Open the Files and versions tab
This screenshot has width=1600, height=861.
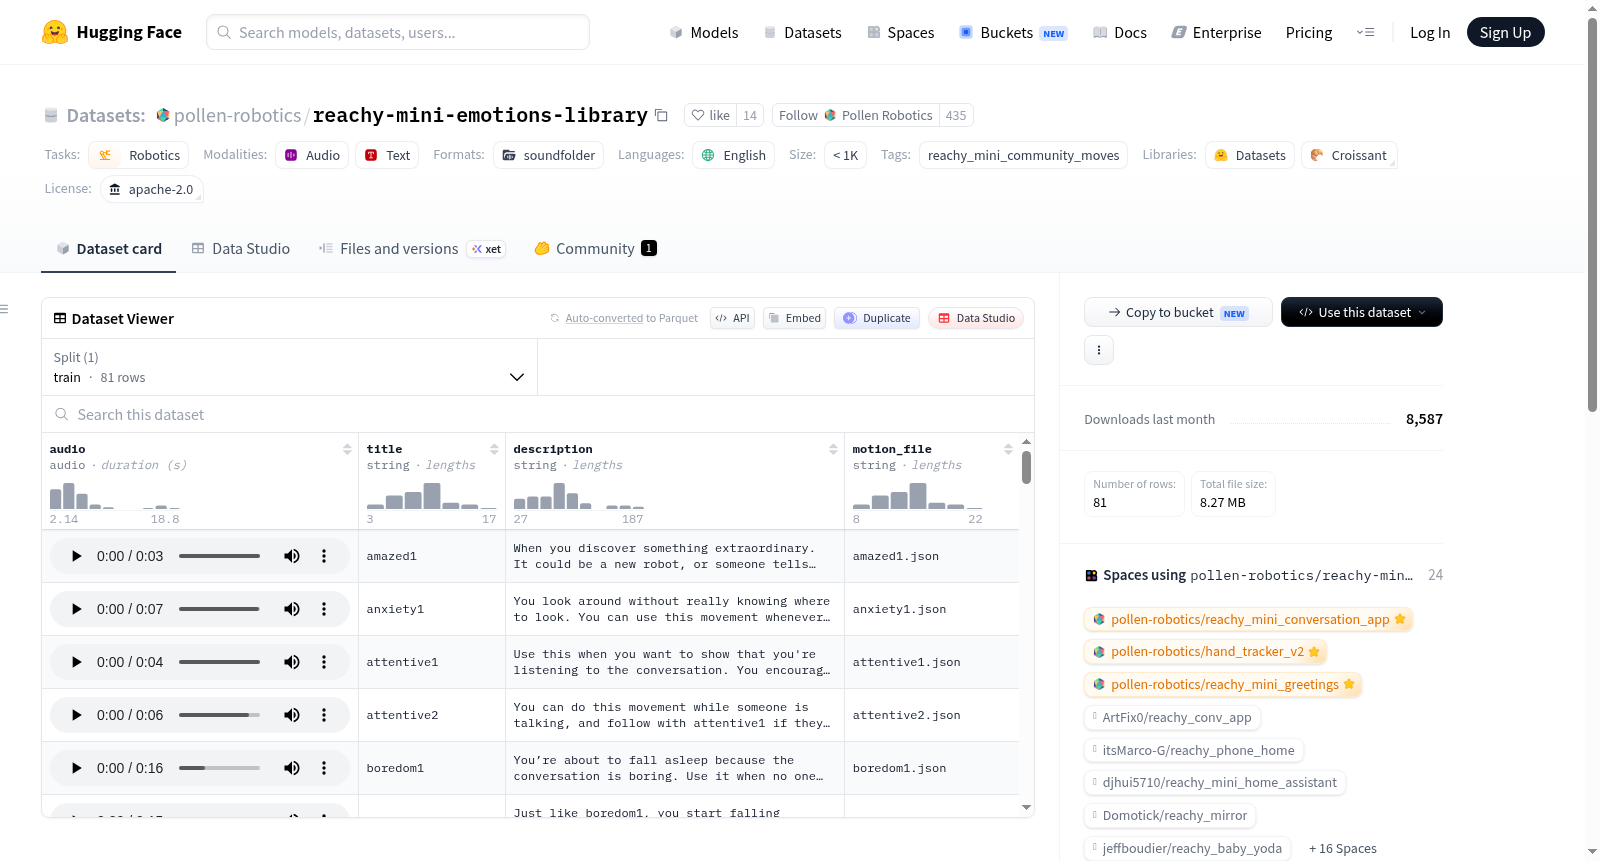(x=412, y=249)
